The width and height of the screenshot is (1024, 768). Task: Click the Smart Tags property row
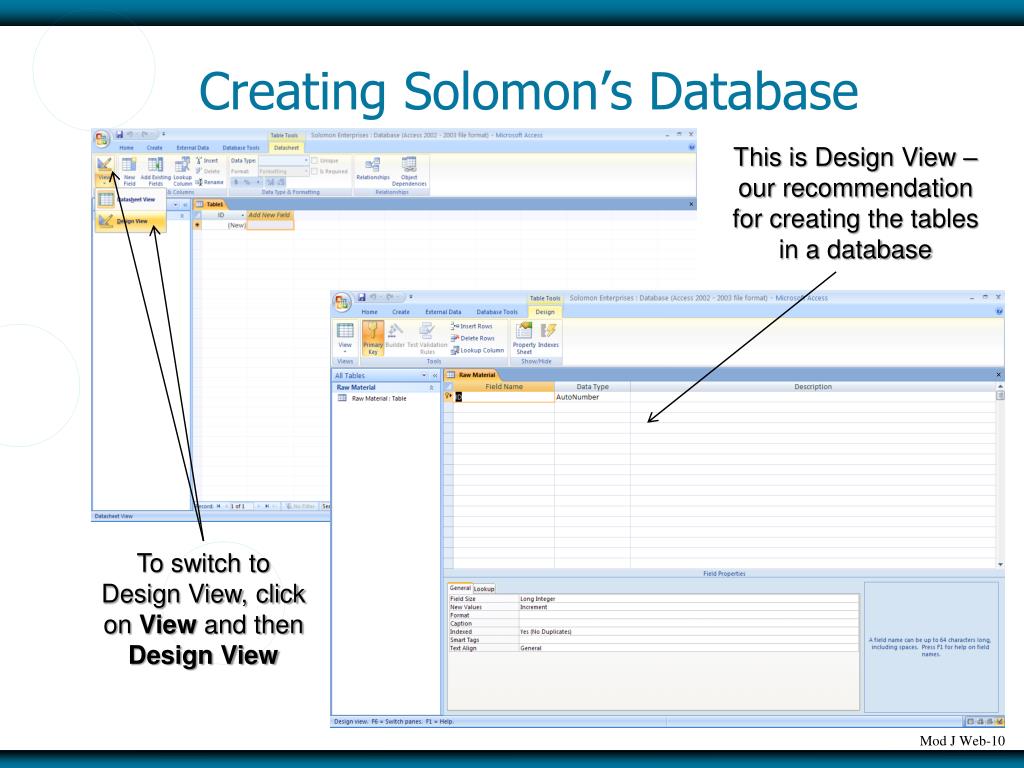pyautogui.click(x=653, y=640)
